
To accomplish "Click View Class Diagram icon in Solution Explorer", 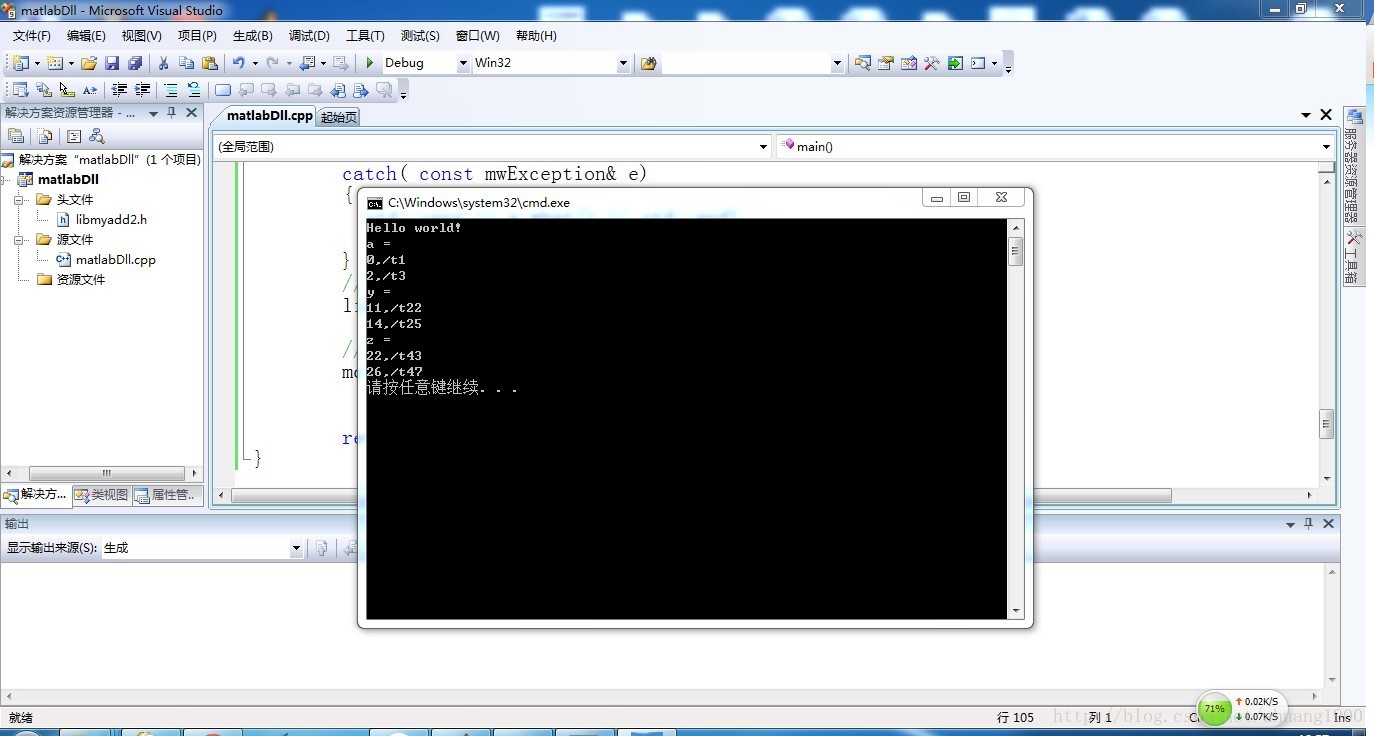I will coord(97,136).
